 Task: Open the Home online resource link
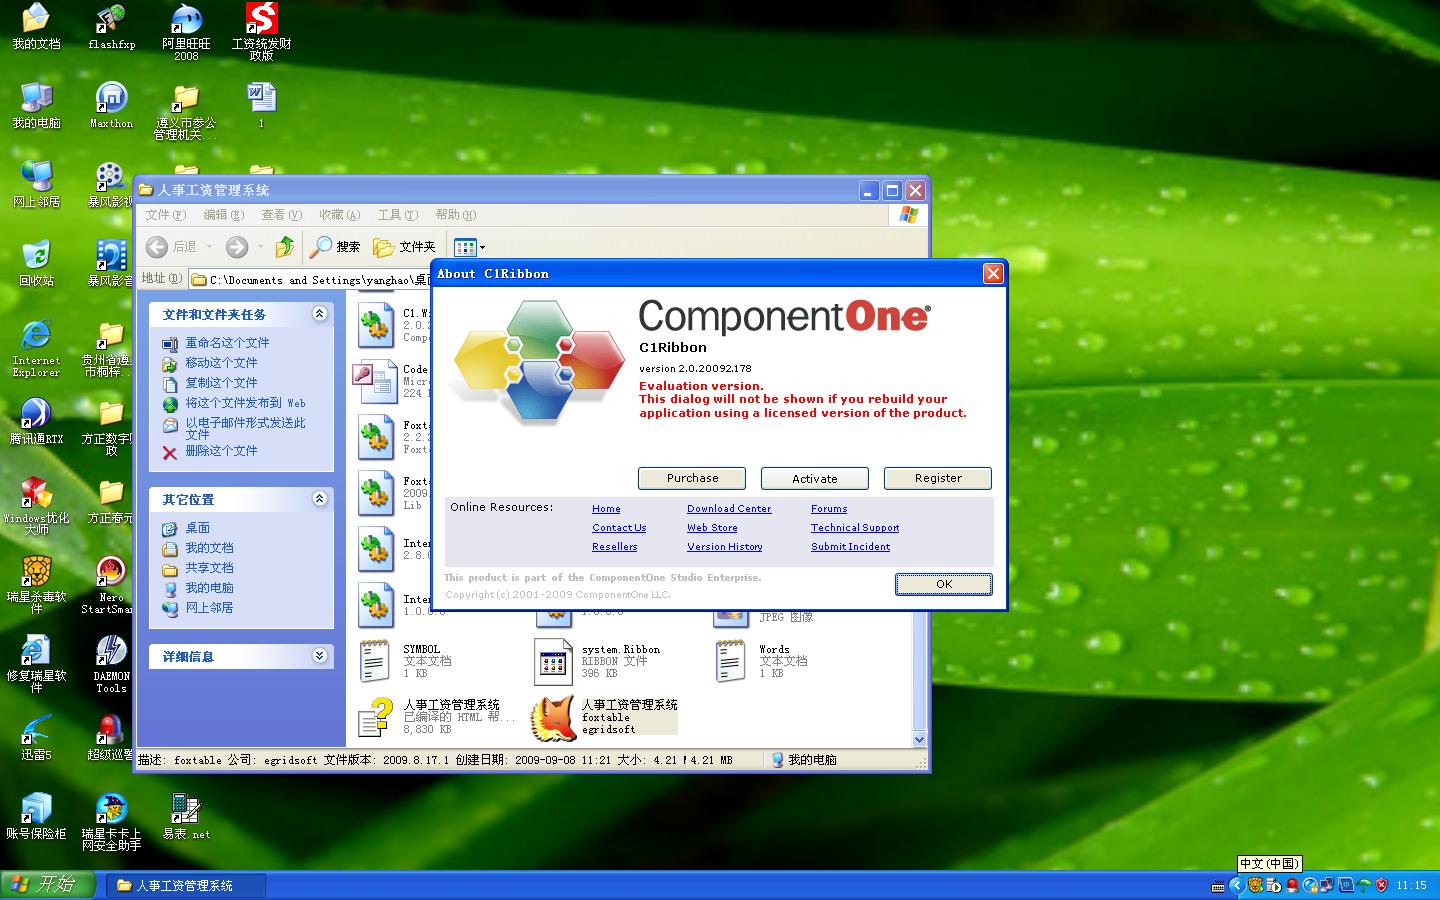click(x=606, y=509)
